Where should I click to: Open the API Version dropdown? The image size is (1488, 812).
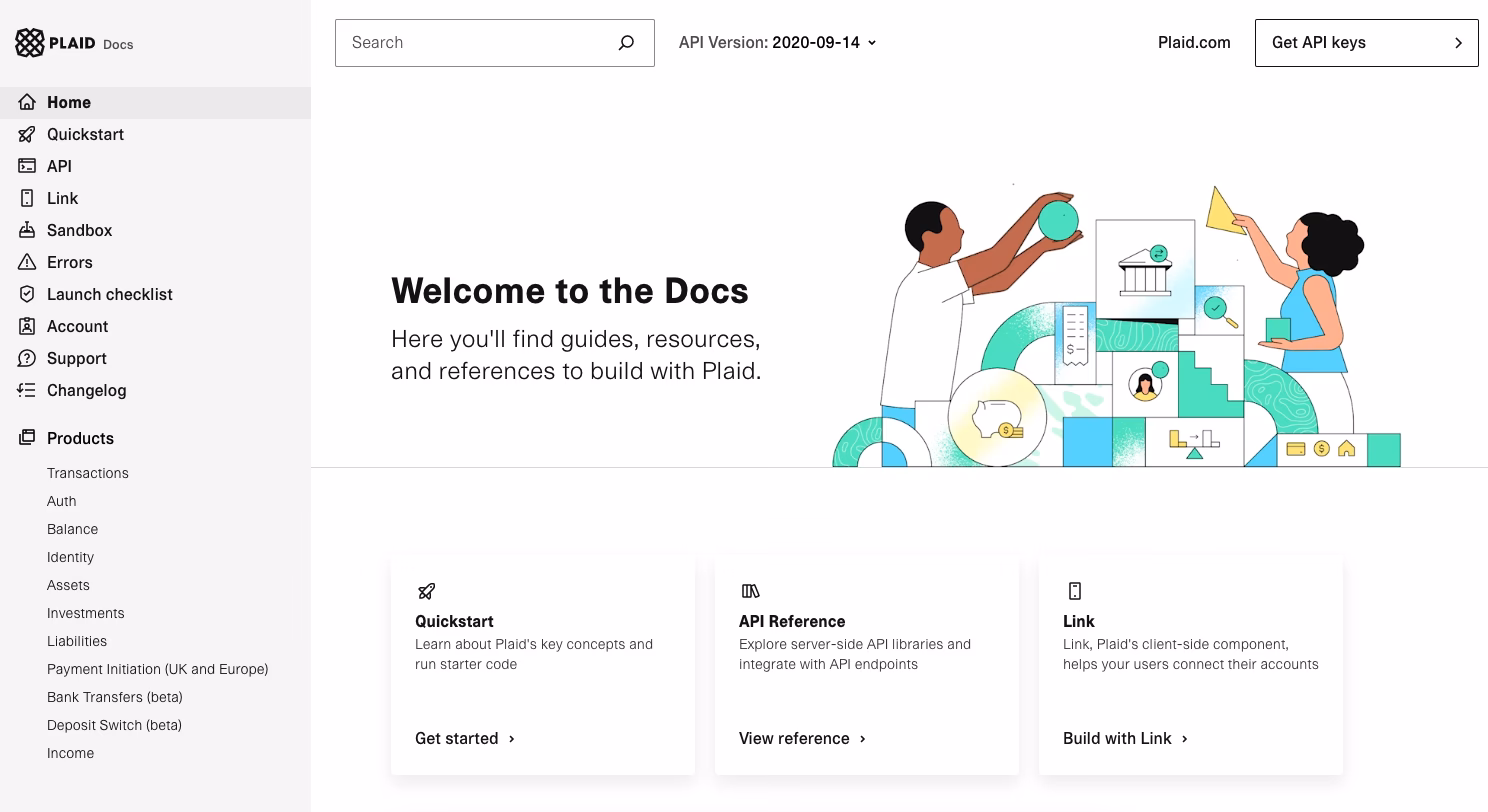coord(778,43)
